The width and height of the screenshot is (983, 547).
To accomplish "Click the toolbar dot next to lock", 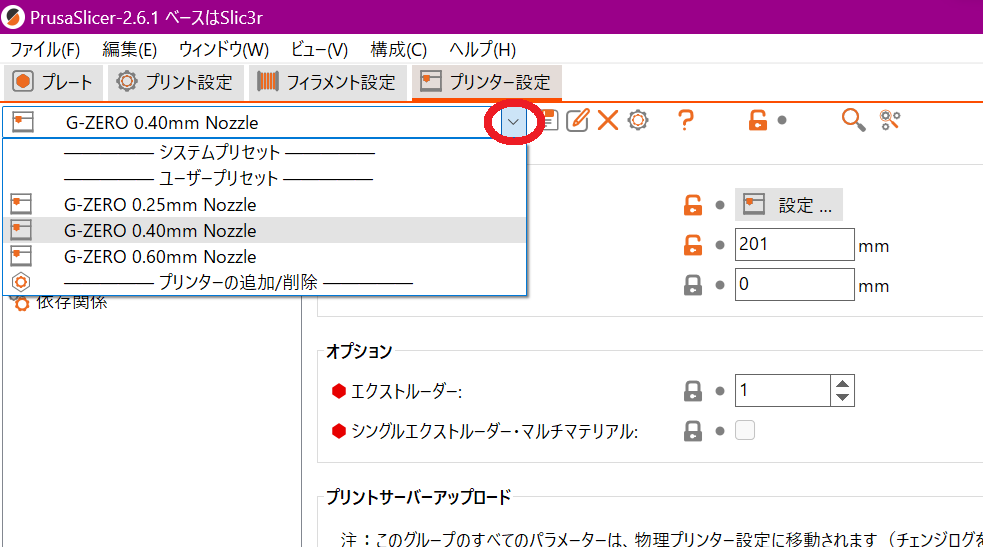I will [782, 120].
